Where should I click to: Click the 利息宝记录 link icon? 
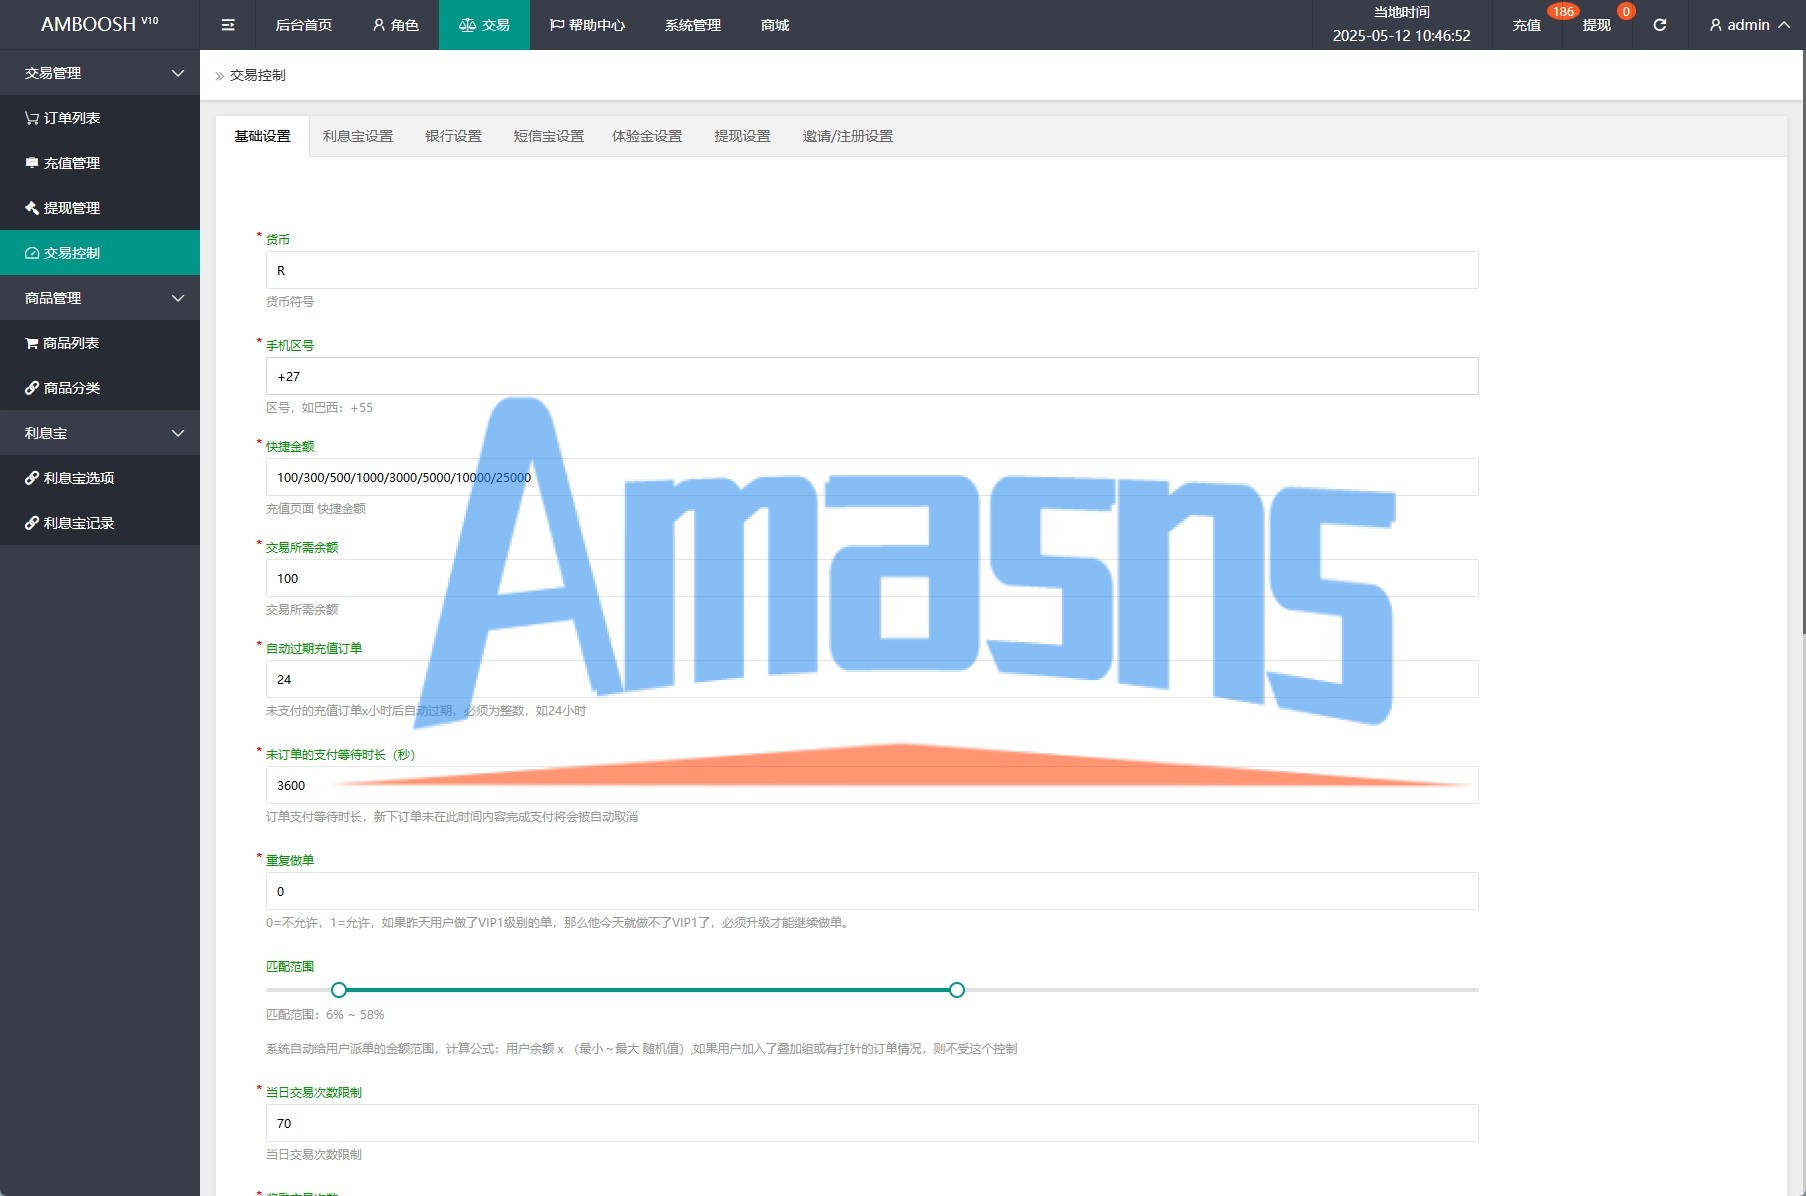[32, 523]
